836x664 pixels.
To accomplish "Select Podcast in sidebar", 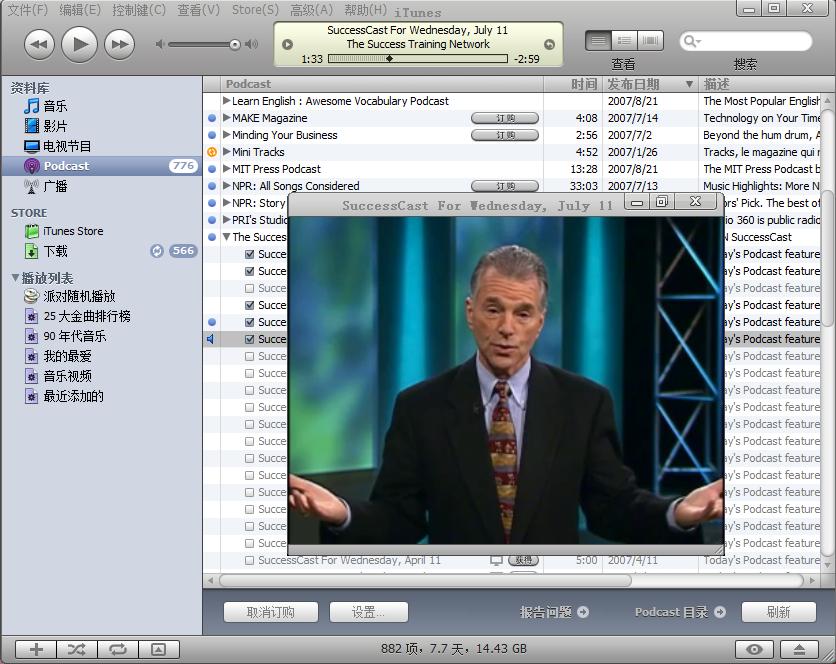I will click(x=101, y=166).
